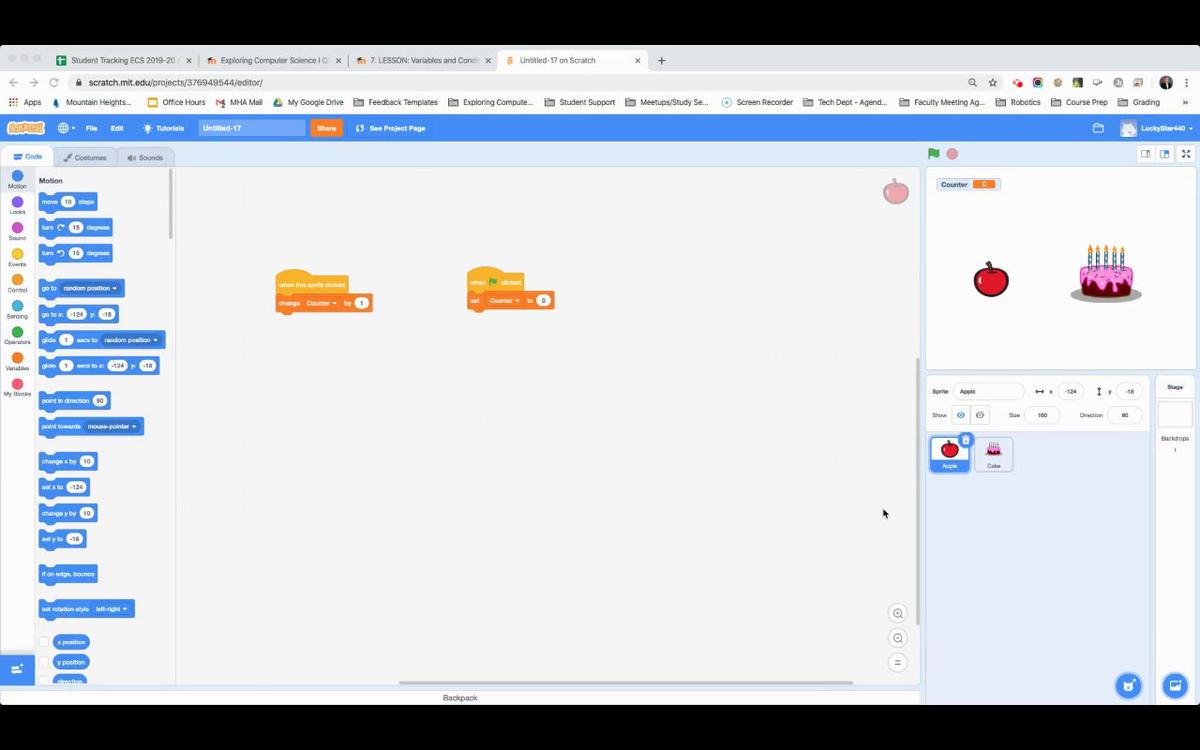1200x750 pixels.
Task: Open the mouse-pointer dropdown in point towards block
Action: pos(112,426)
